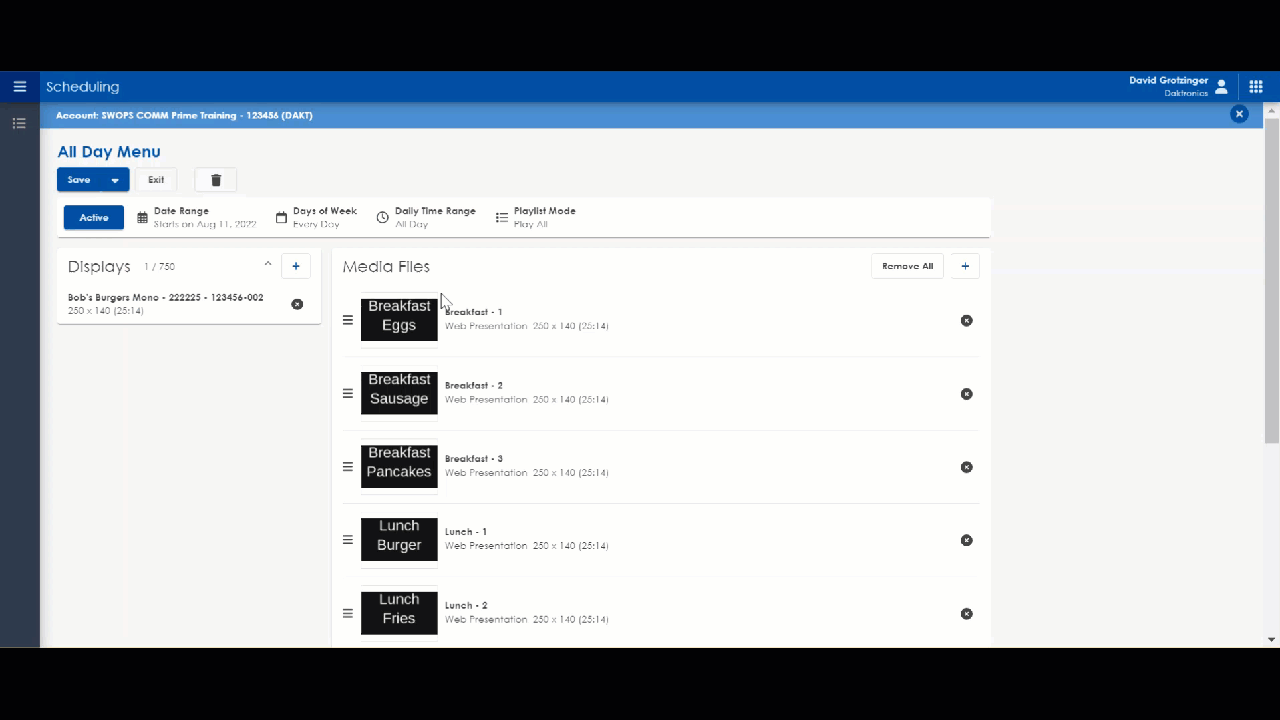Screen dimensions: 1280x720
Task: Collapse the Displays panel chevron
Action: click(x=268, y=265)
